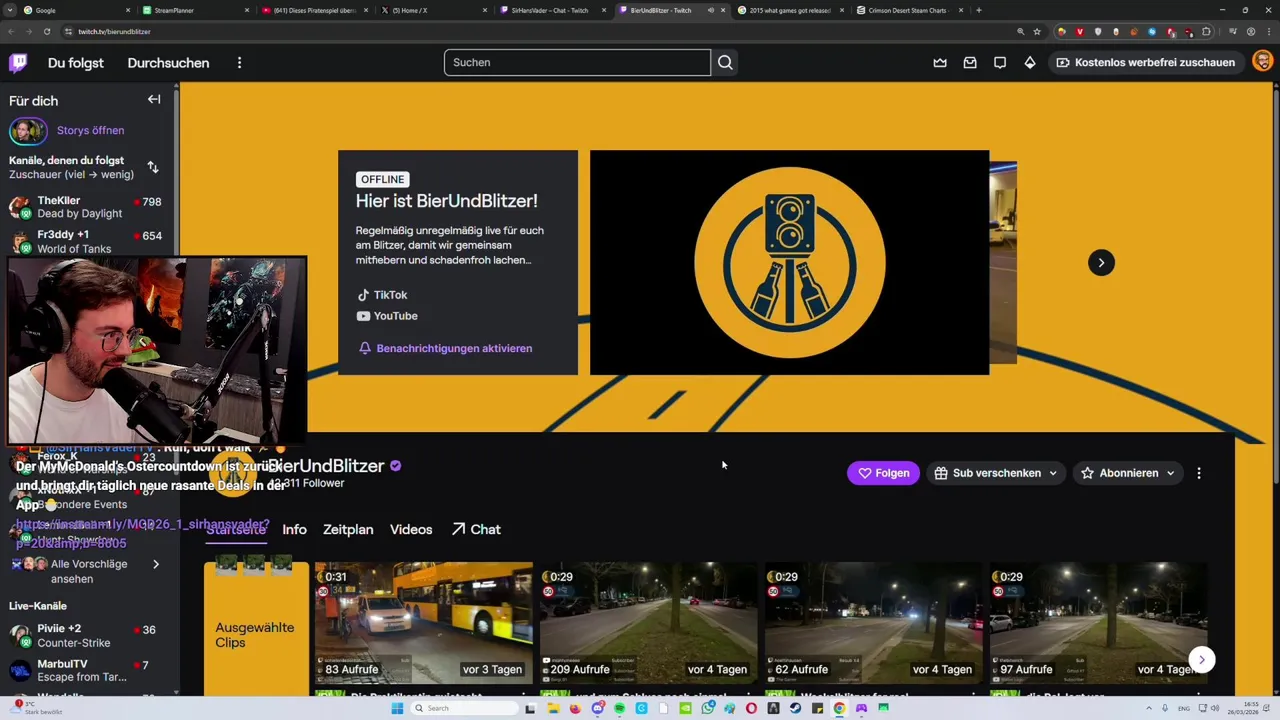This screenshot has width=1280, height=720.
Task: Bookmark this page with the star
Action: pyautogui.click(x=1037, y=31)
